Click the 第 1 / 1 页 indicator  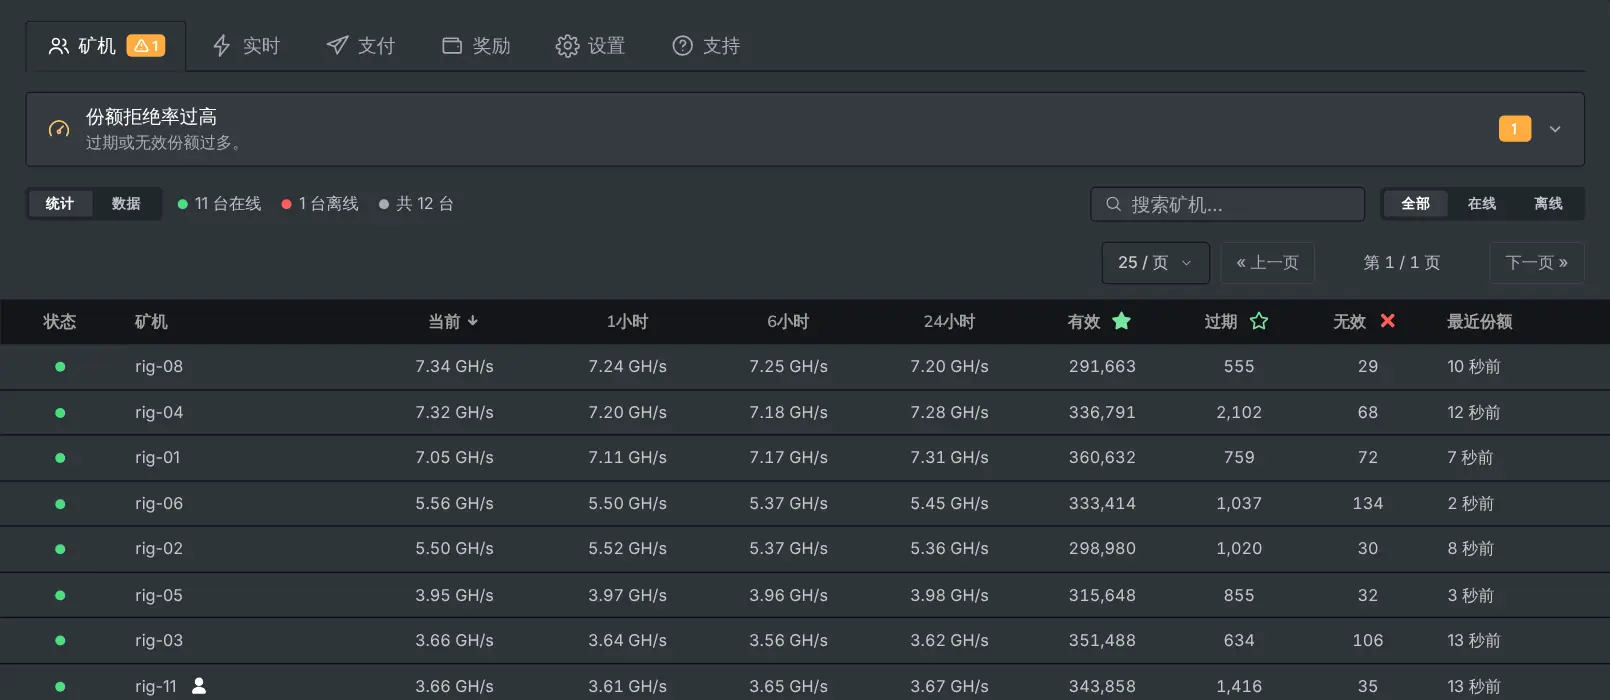click(1402, 263)
